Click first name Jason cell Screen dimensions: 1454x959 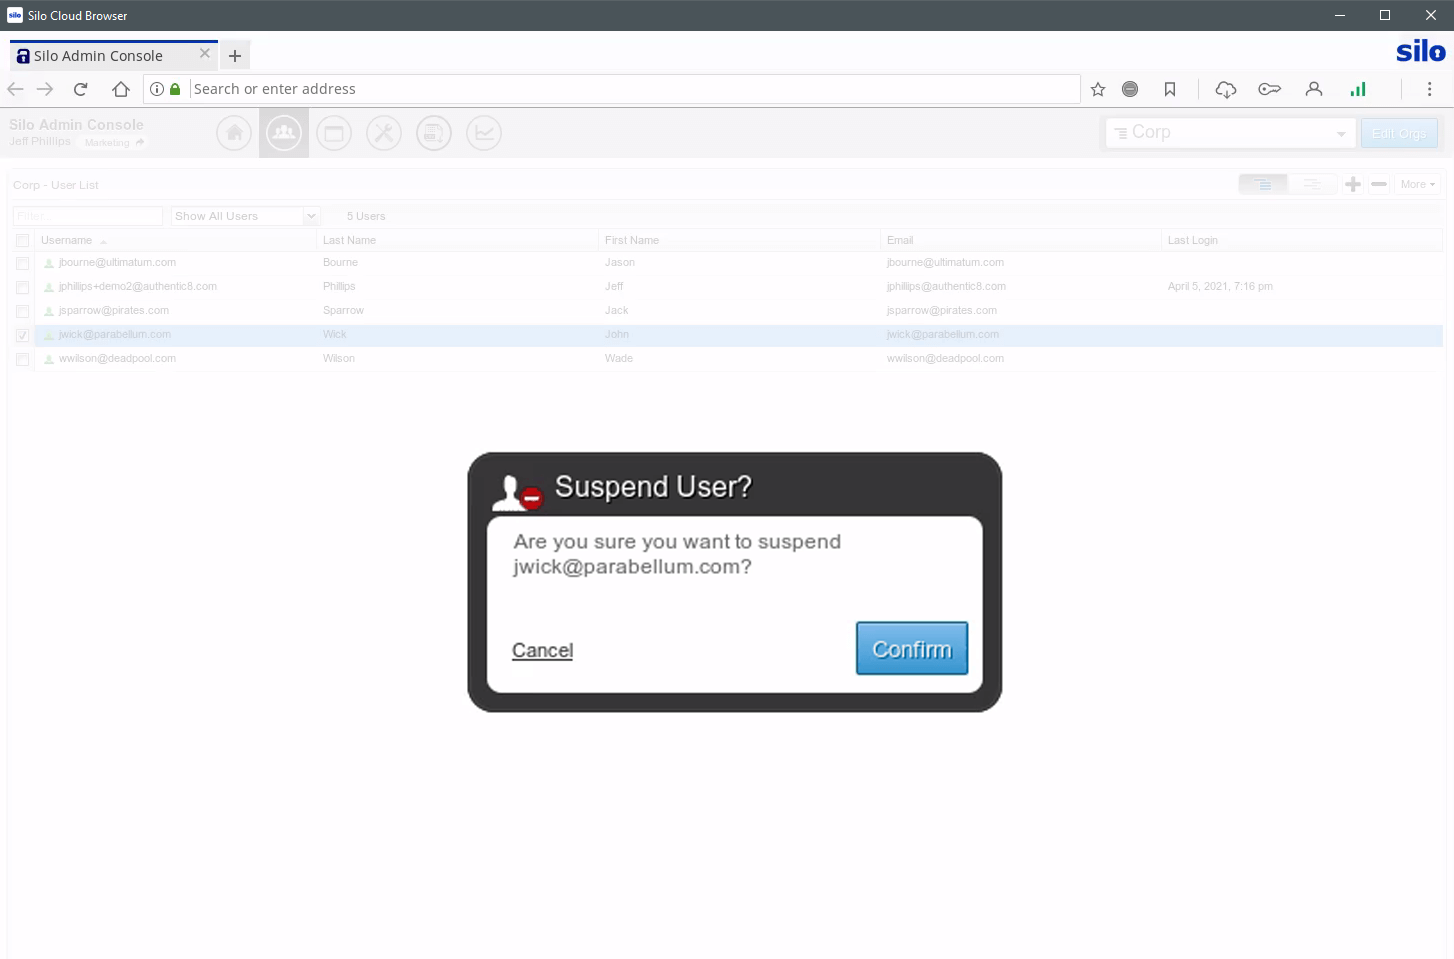[x=620, y=262]
